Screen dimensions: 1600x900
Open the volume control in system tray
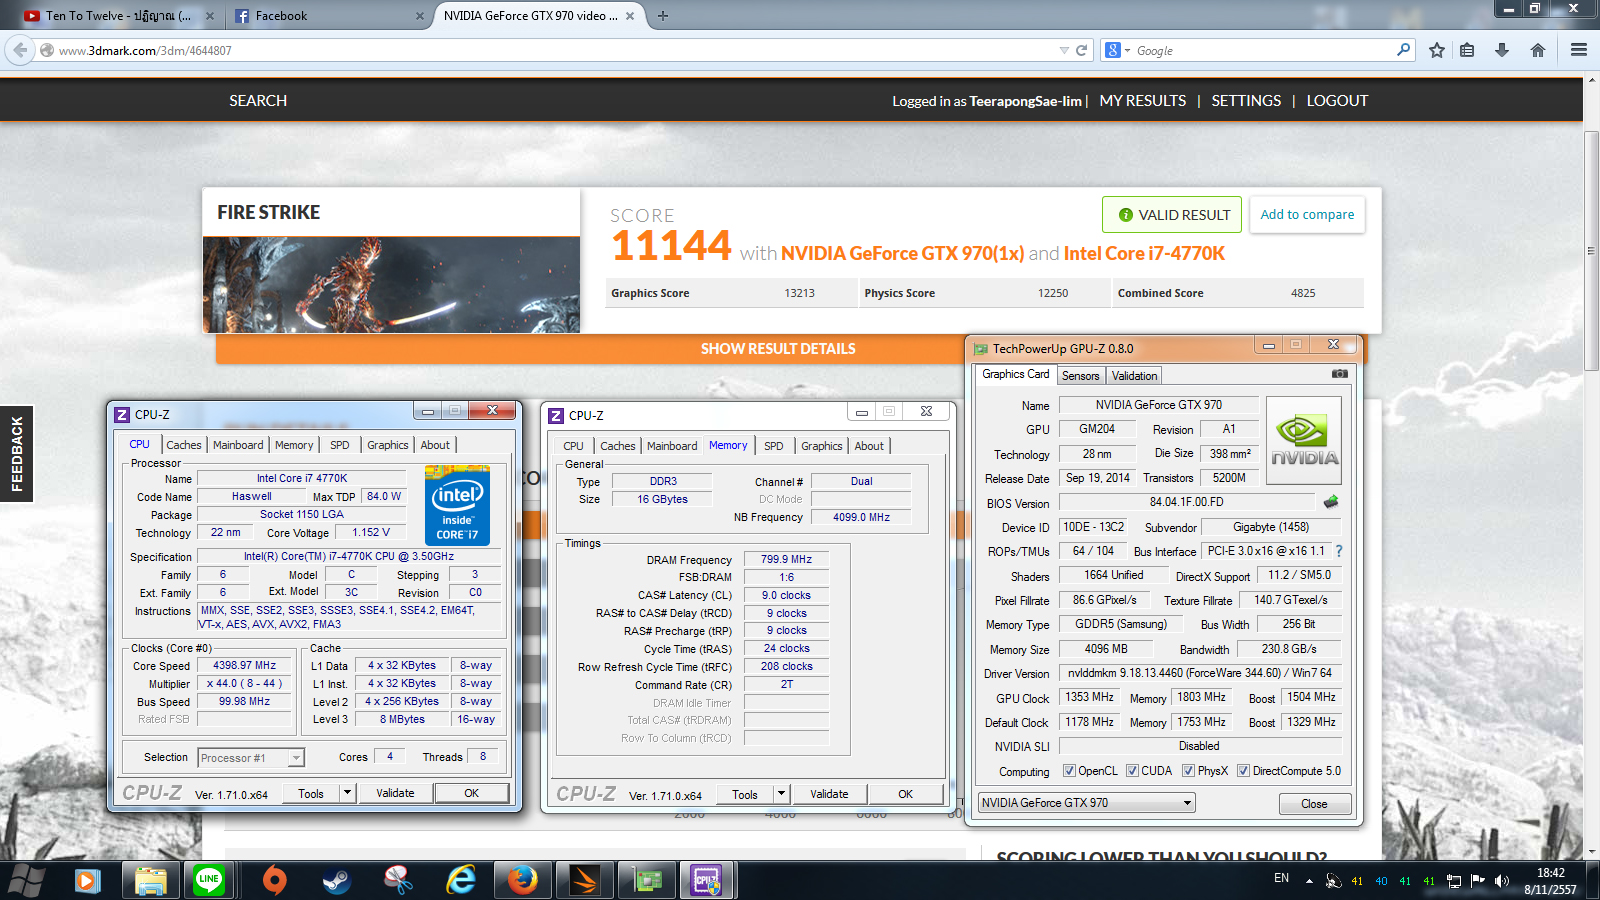[1502, 881]
